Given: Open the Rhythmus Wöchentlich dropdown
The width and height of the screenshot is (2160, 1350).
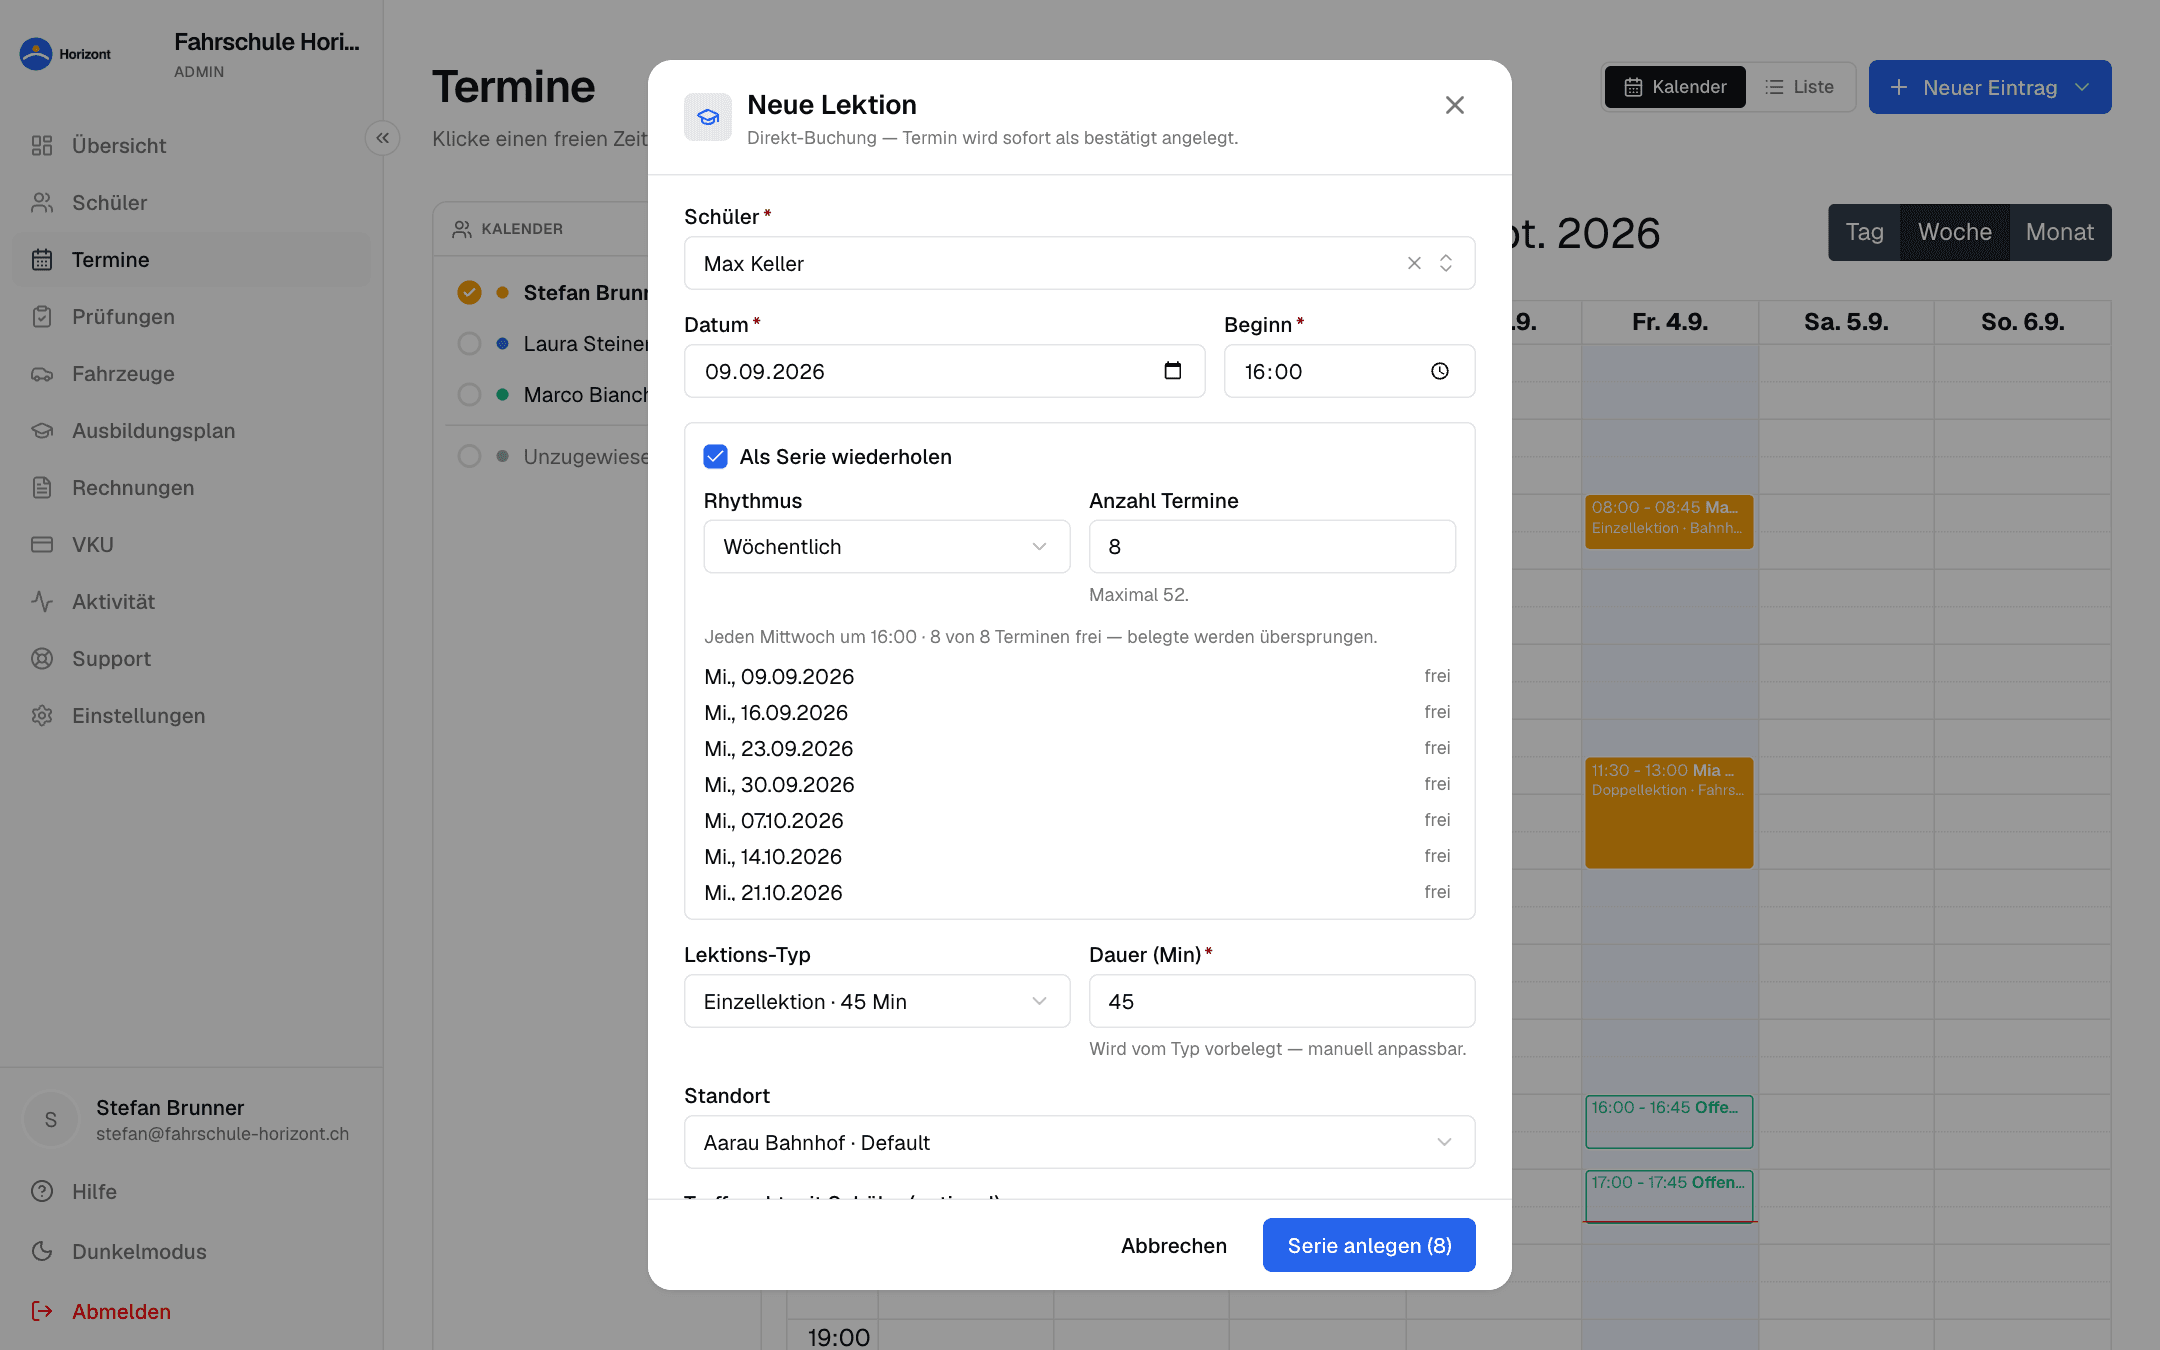Looking at the screenshot, I should 886,546.
